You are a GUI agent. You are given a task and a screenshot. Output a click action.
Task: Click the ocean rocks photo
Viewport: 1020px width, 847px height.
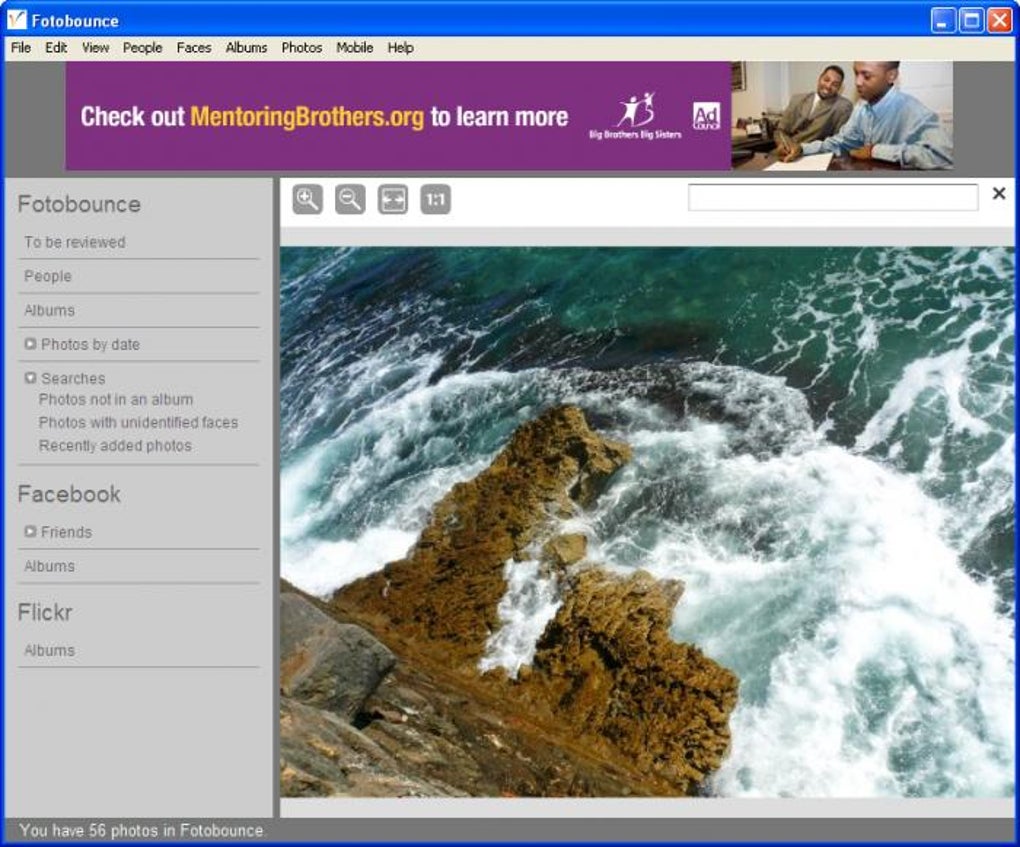pyautogui.click(x=647, y=522)
